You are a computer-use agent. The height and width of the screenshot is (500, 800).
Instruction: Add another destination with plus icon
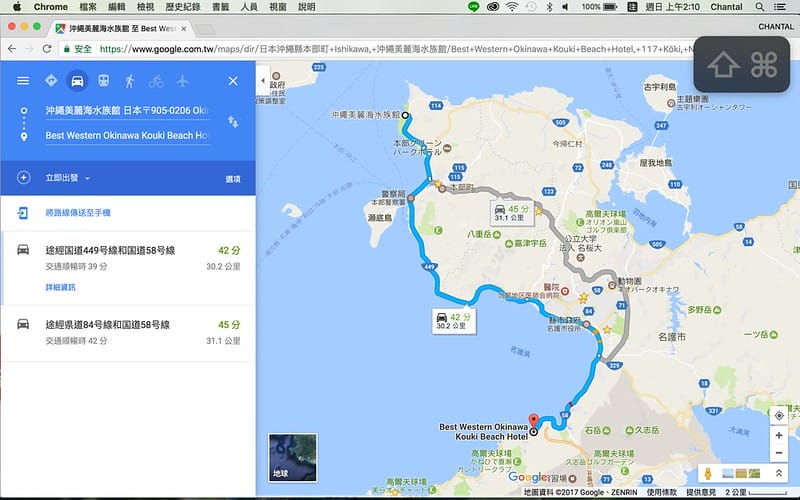[23, 178]
